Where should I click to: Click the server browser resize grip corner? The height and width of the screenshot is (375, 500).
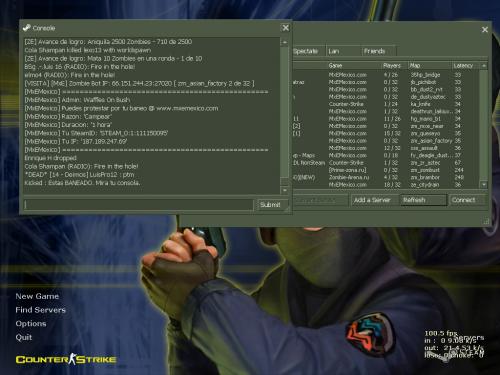point(486,221)
